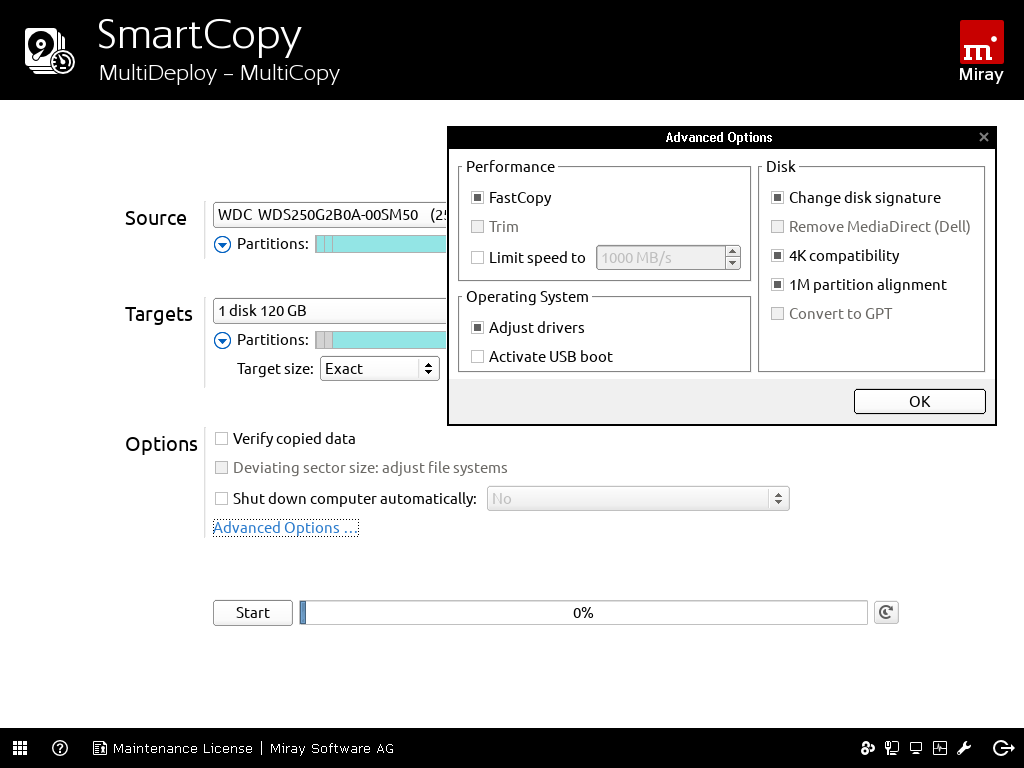Uncheck Change disk signature
The width and height of the screenshot is (1024, 768).
click(778, 198)
